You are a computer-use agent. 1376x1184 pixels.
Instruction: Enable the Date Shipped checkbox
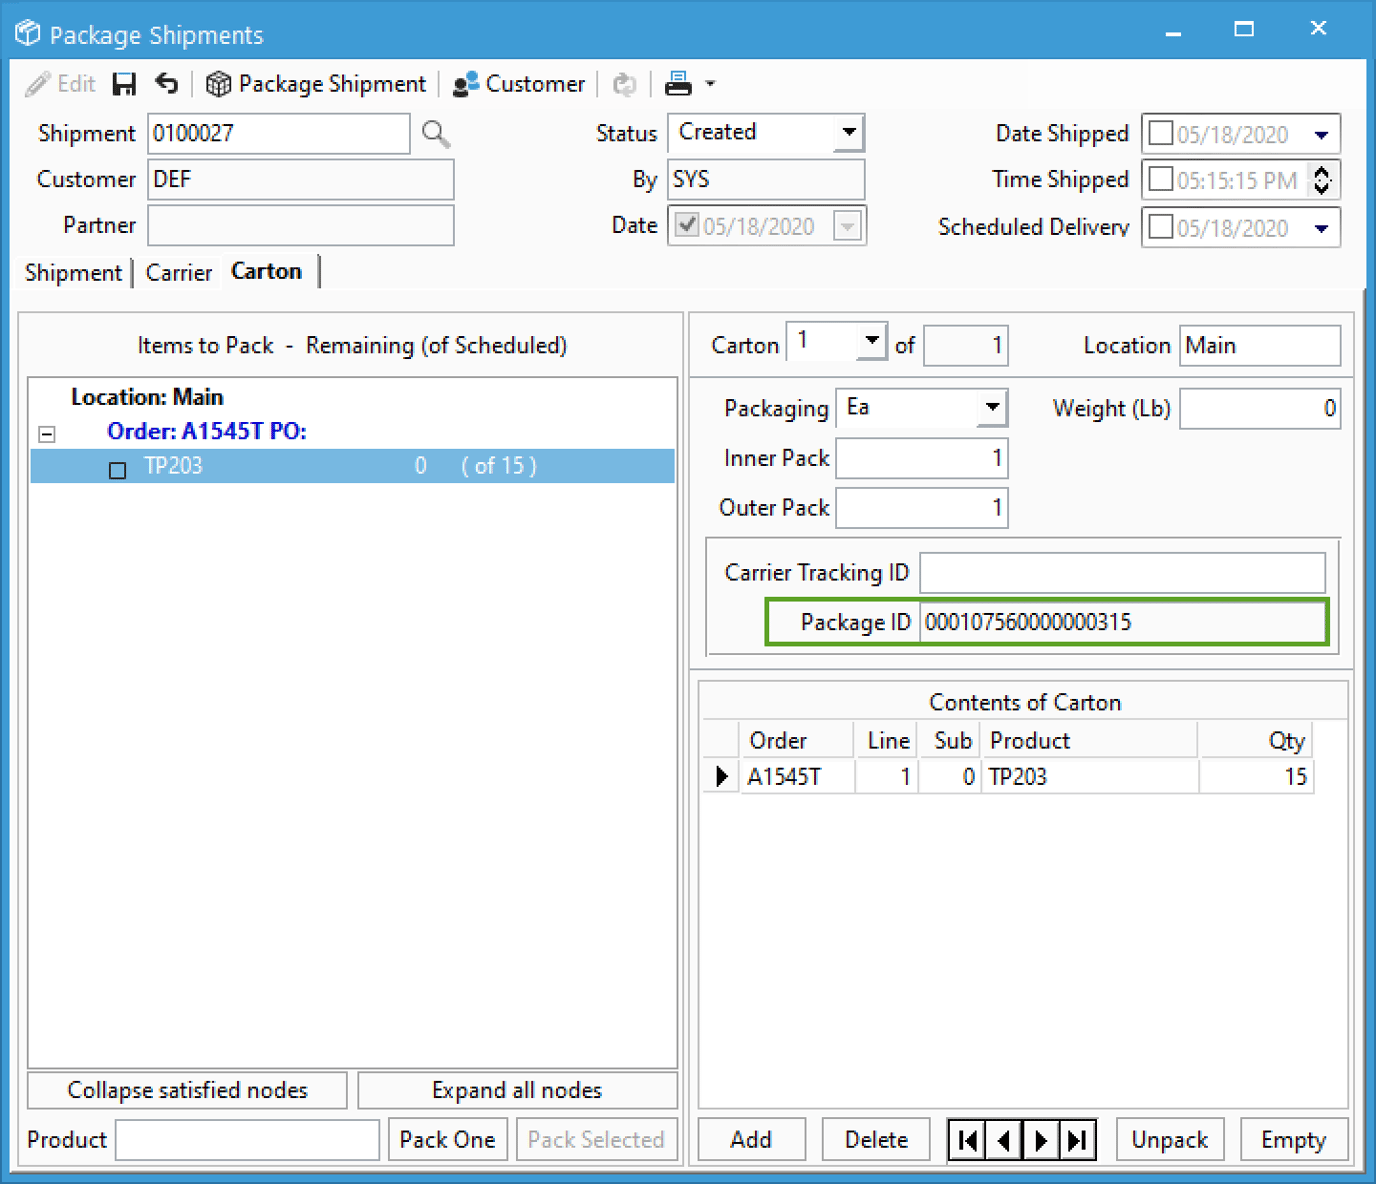click(1160, 132)
